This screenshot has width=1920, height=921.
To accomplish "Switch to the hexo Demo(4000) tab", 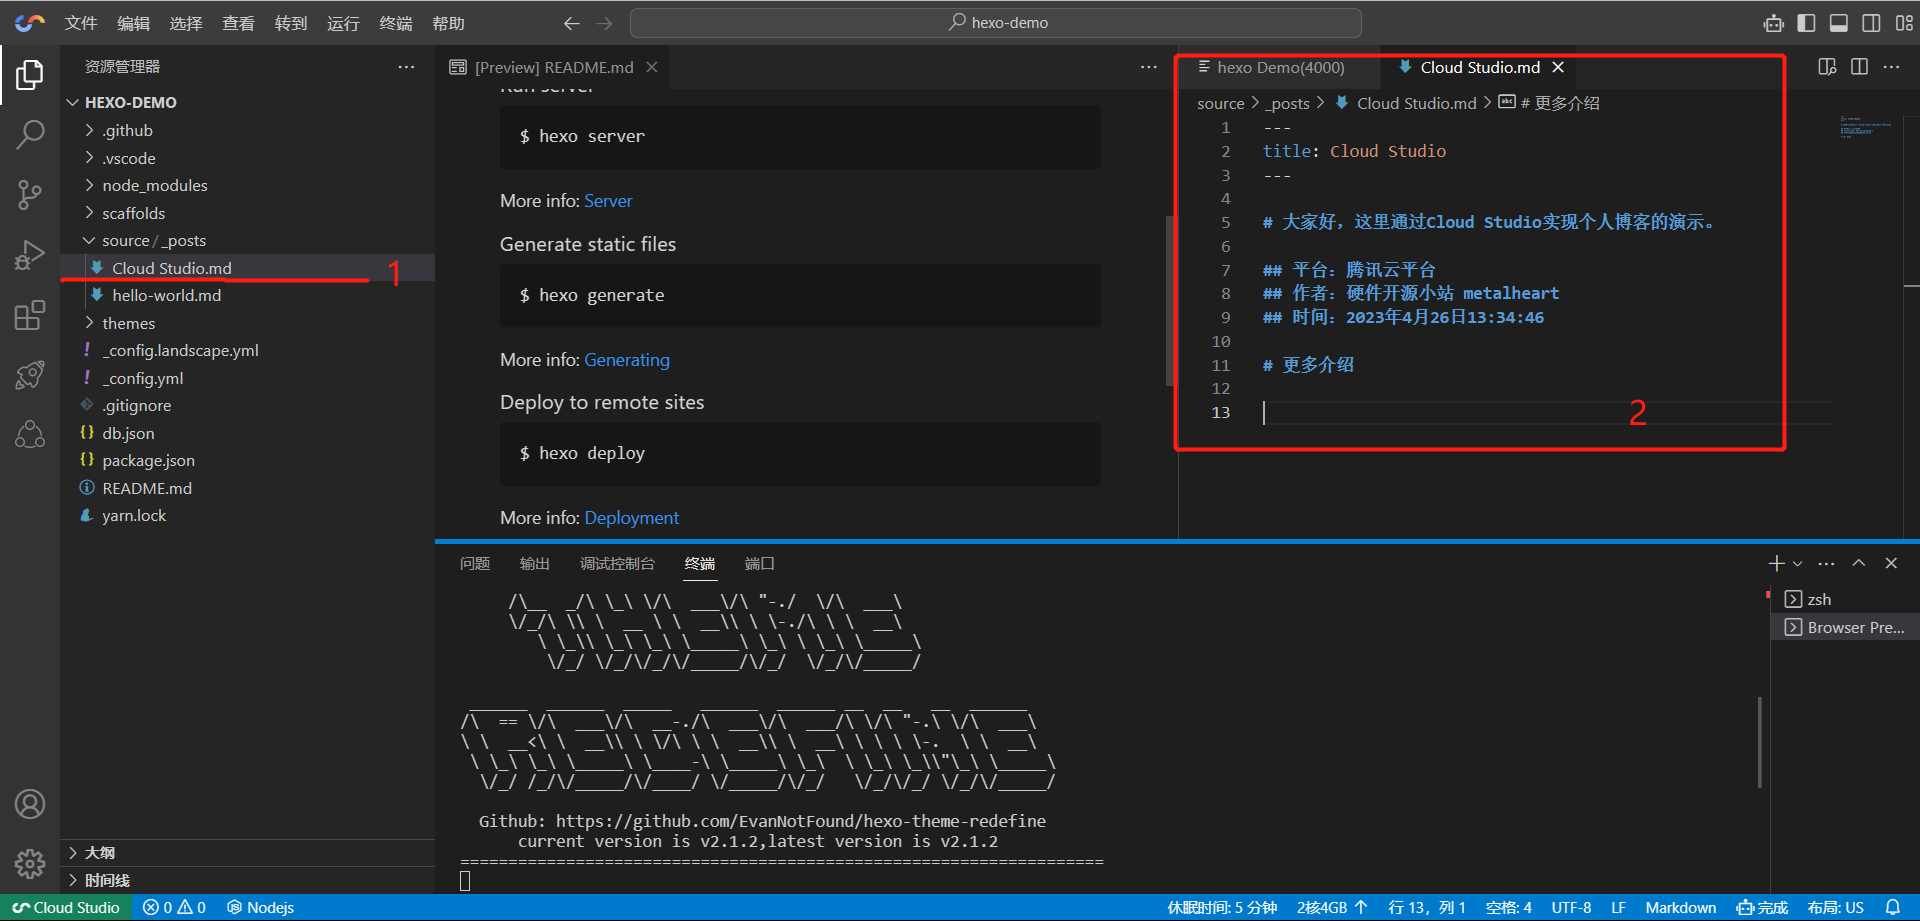I will click(1280, 67).
